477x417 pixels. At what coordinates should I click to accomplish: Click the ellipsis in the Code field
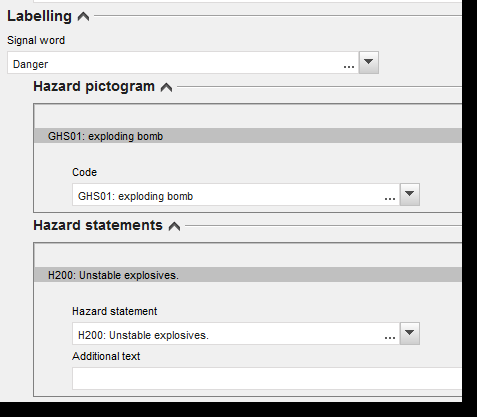click(x=390, y=199)
